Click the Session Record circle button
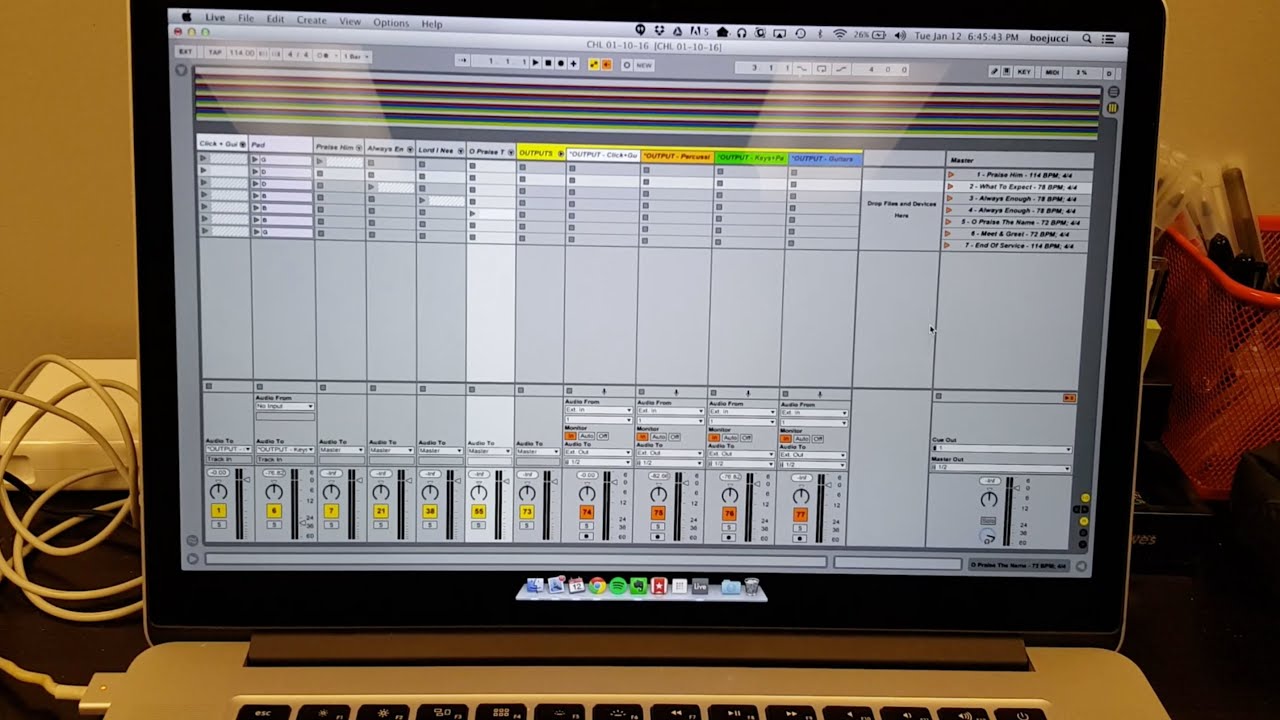The image size is (1280, 720). coord(627,65)
